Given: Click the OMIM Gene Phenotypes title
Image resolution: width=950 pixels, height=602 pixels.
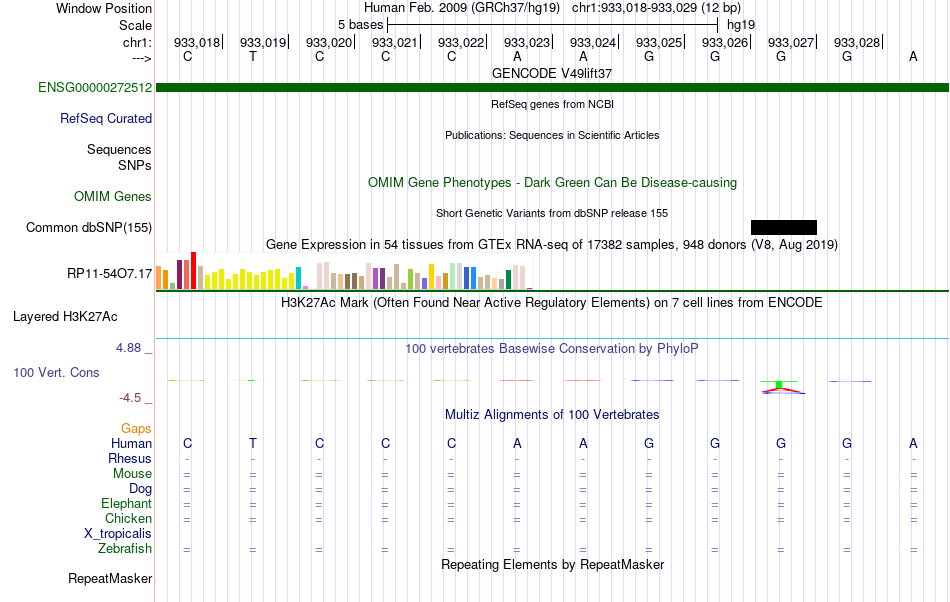Looking at the screenshot, I should [x=553, y=183].
